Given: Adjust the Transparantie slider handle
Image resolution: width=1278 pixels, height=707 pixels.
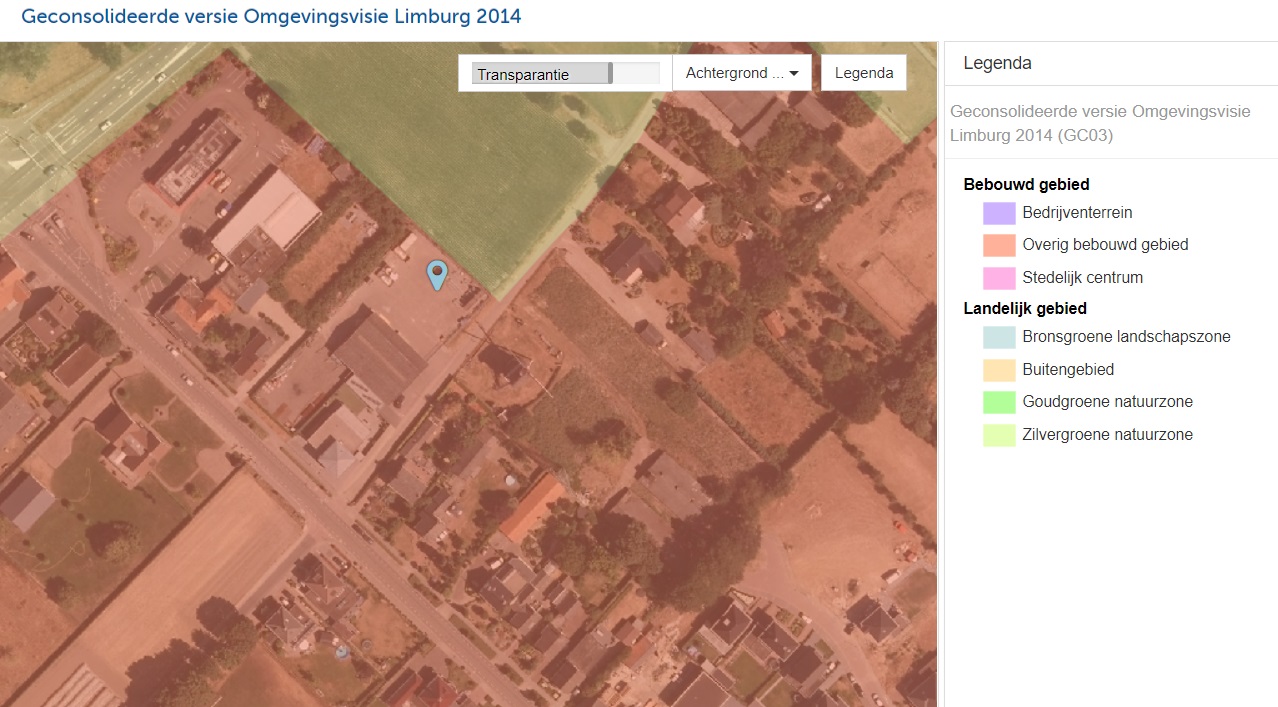Looking at the screenshot, I should (x=610, y=74).
